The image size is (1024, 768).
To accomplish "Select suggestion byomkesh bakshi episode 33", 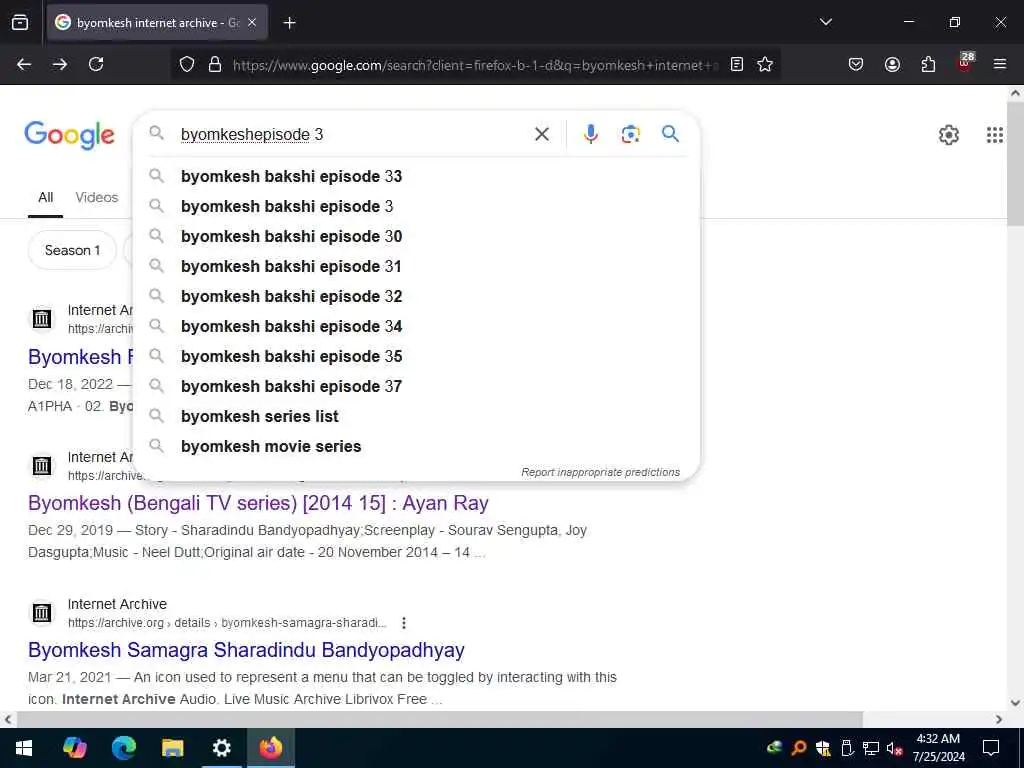I will tap(417, 176).
